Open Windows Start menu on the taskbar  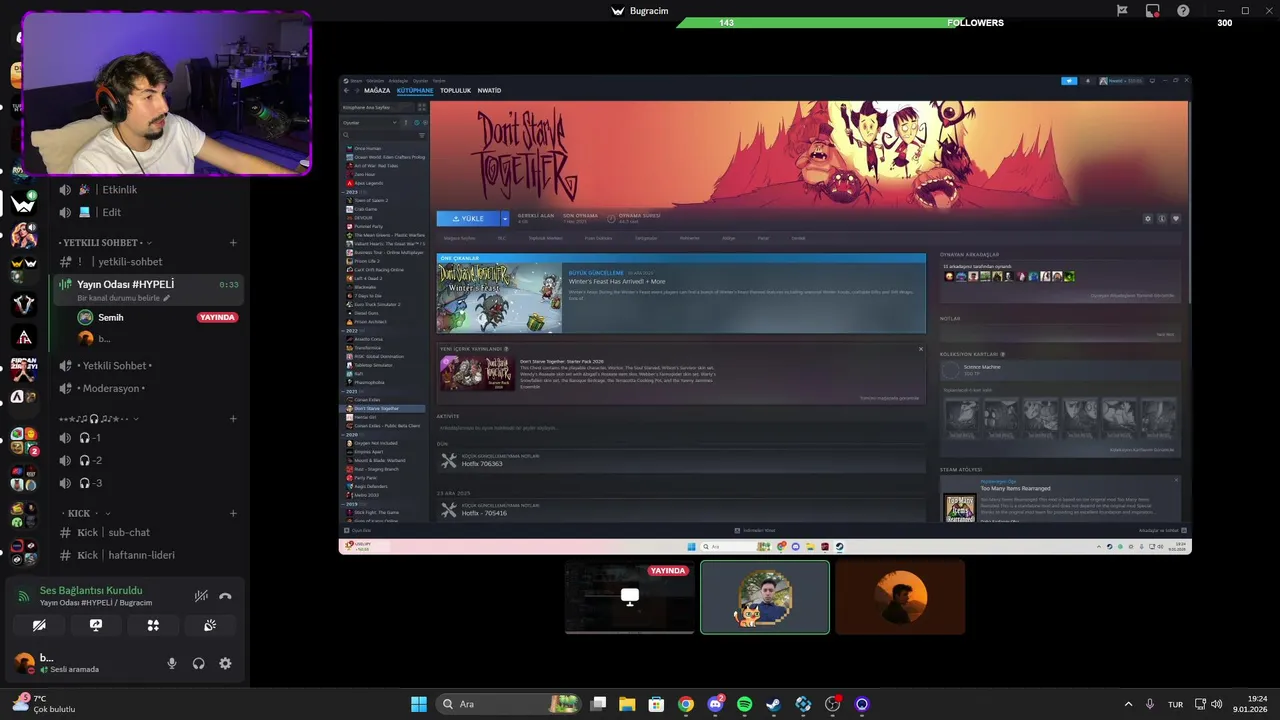[418, 704]
